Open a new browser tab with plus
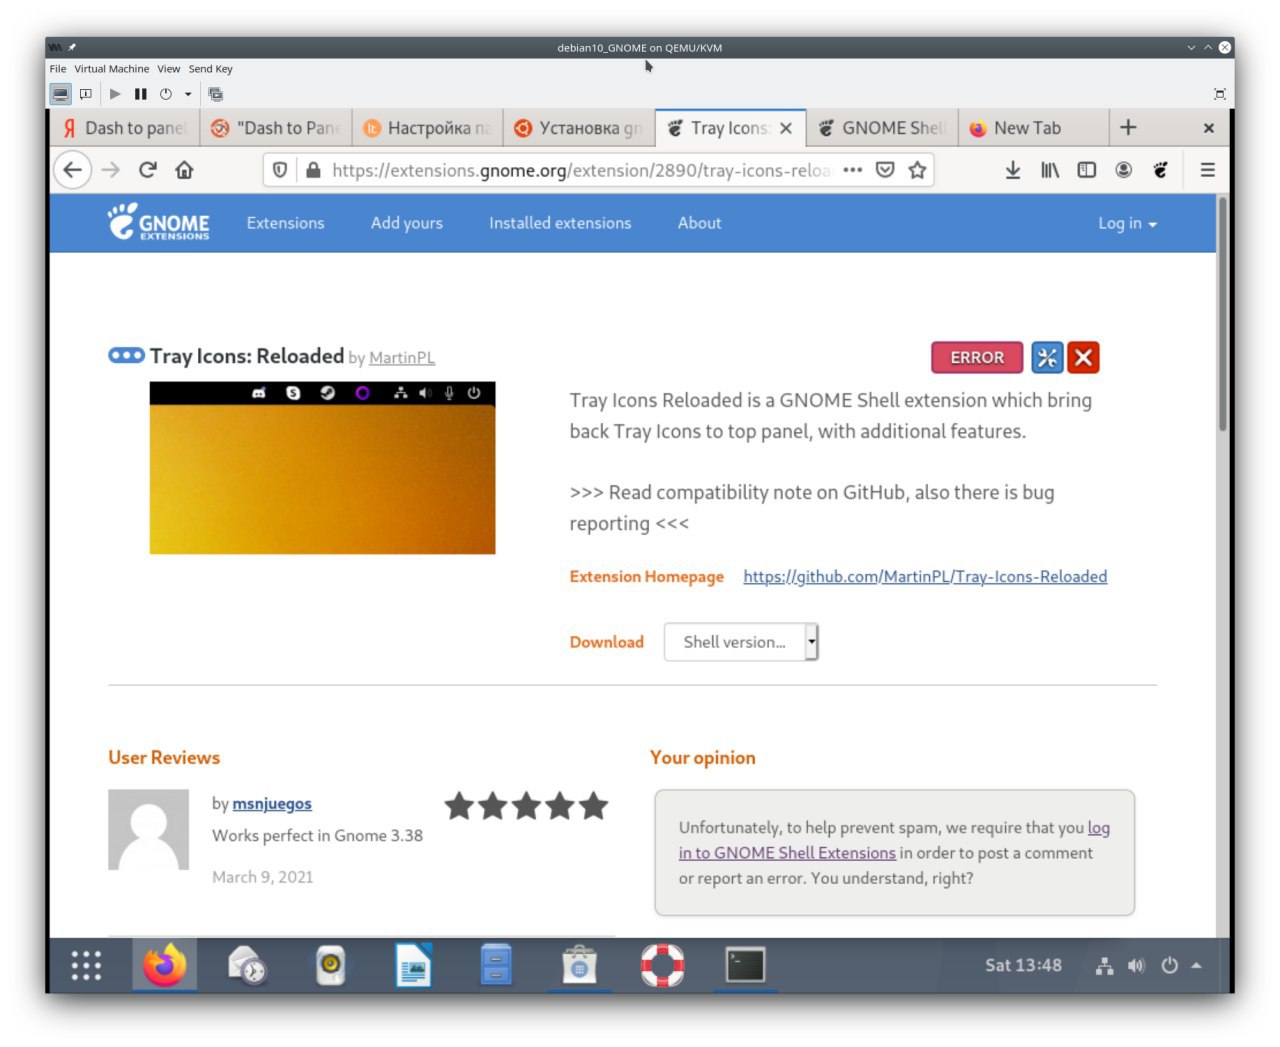 pyautogui.click(x=1128, y=128)
